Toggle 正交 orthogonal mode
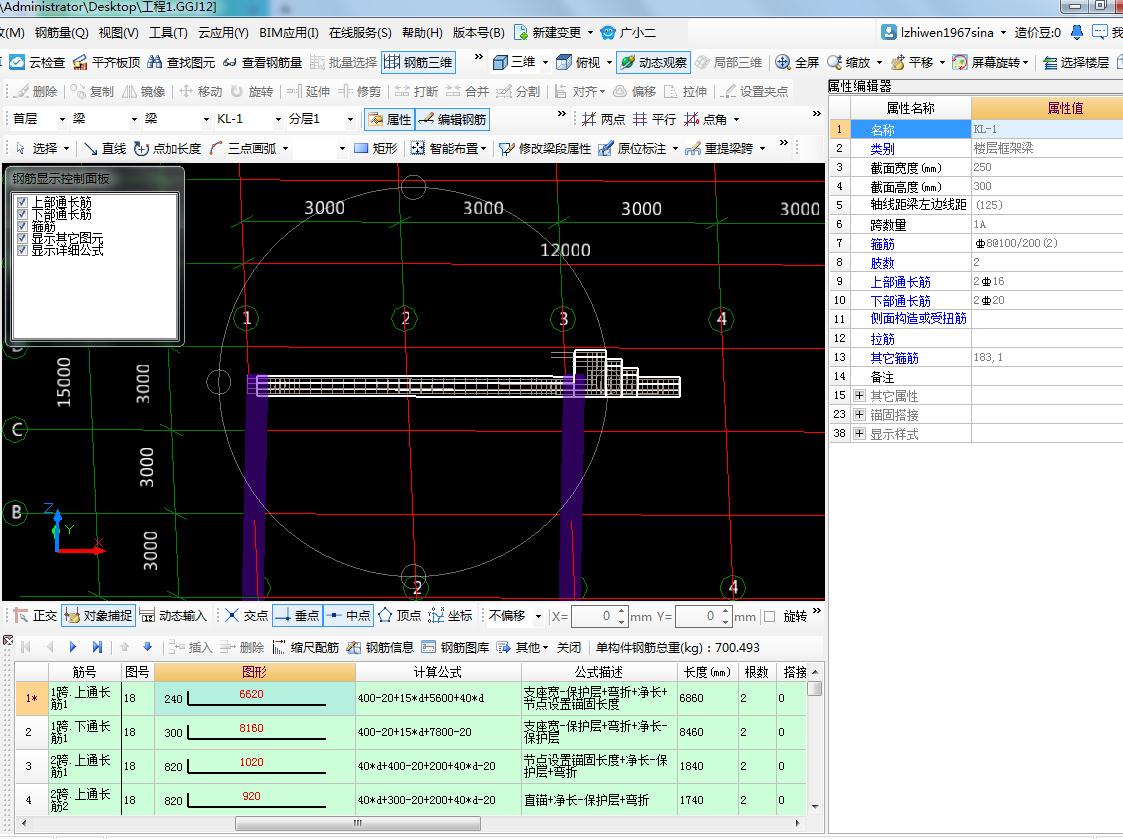This screenshot has width=1123, height=839. pyautogui.click(x=35, y=615)
